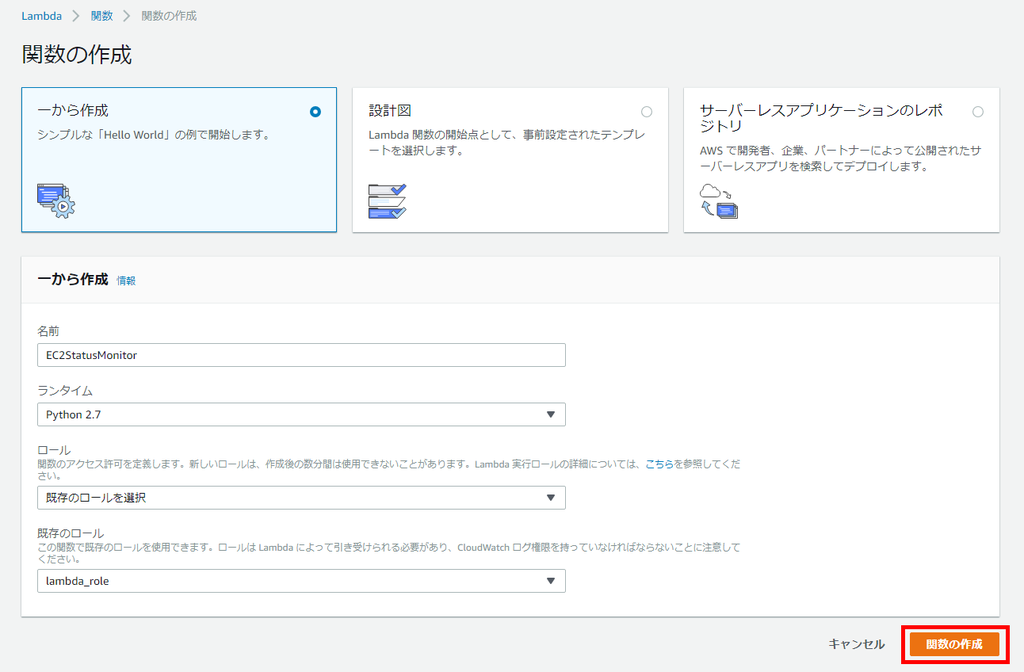
Task: Click the Lambda breadcrumb link
Action: 42,16
